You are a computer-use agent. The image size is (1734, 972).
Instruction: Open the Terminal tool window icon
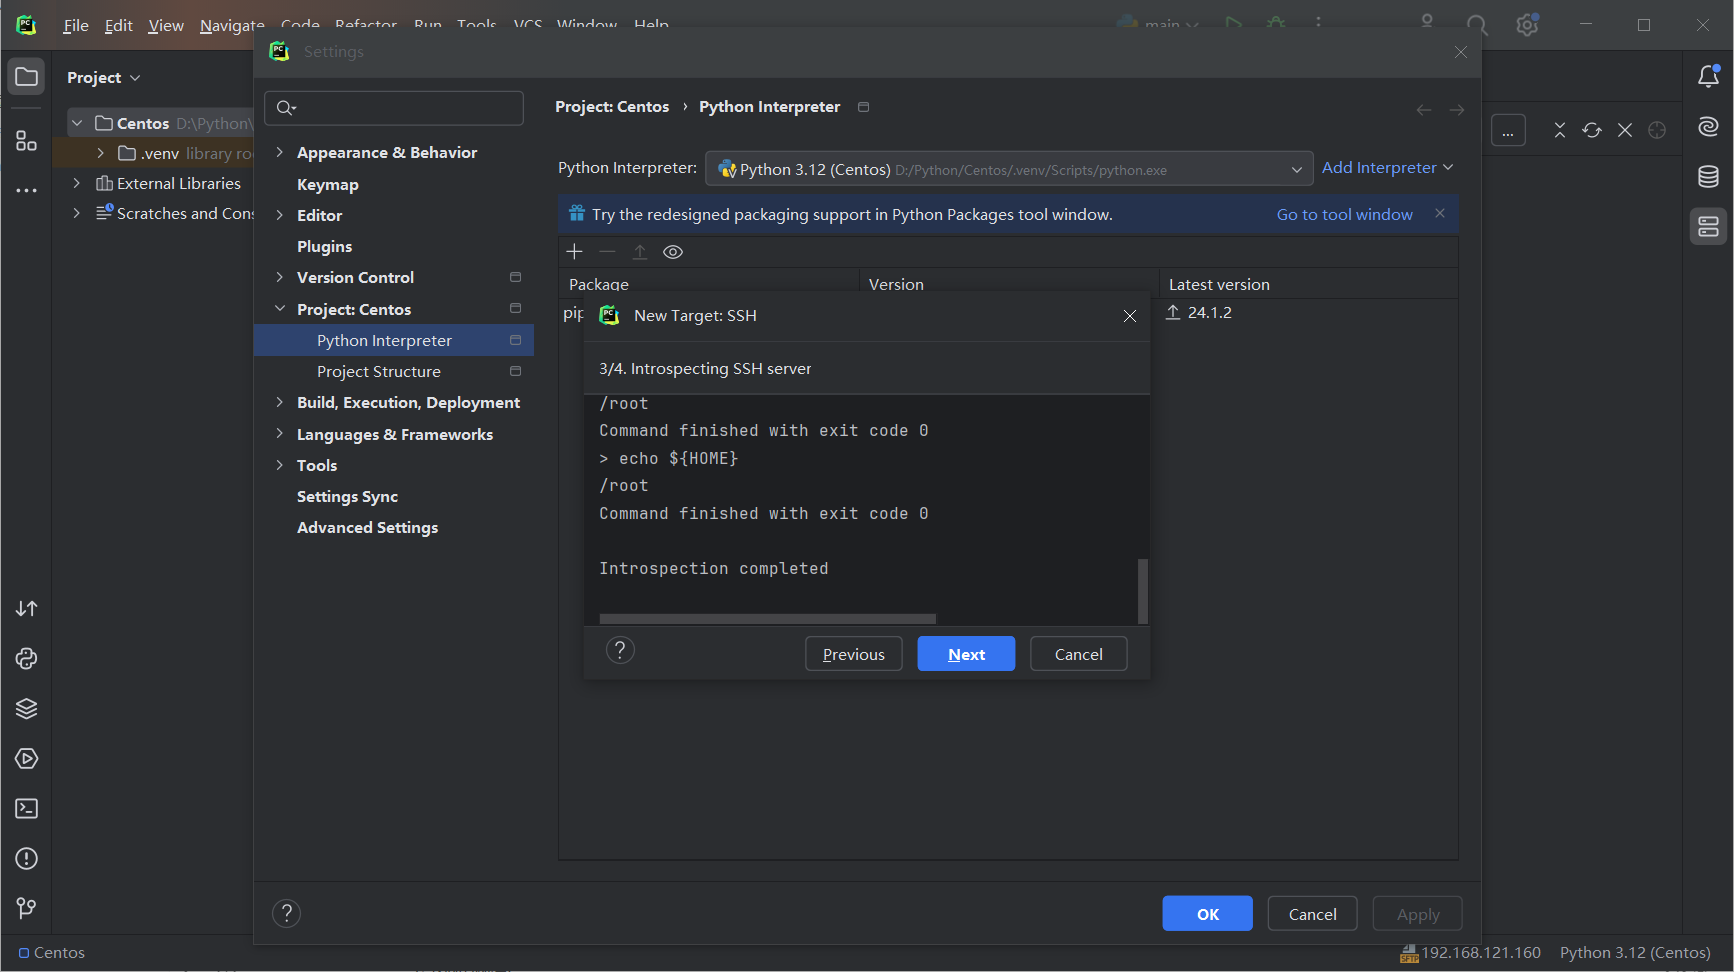(26, 809)
